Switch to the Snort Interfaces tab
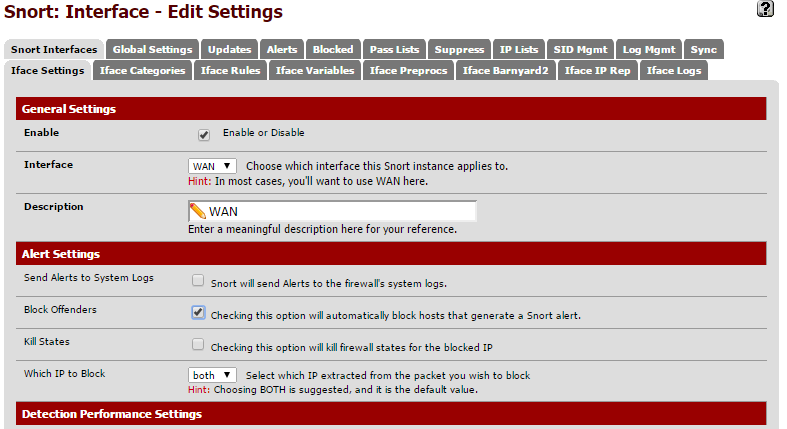The height and width of the screenshot is (429, 787). (54, 49)
